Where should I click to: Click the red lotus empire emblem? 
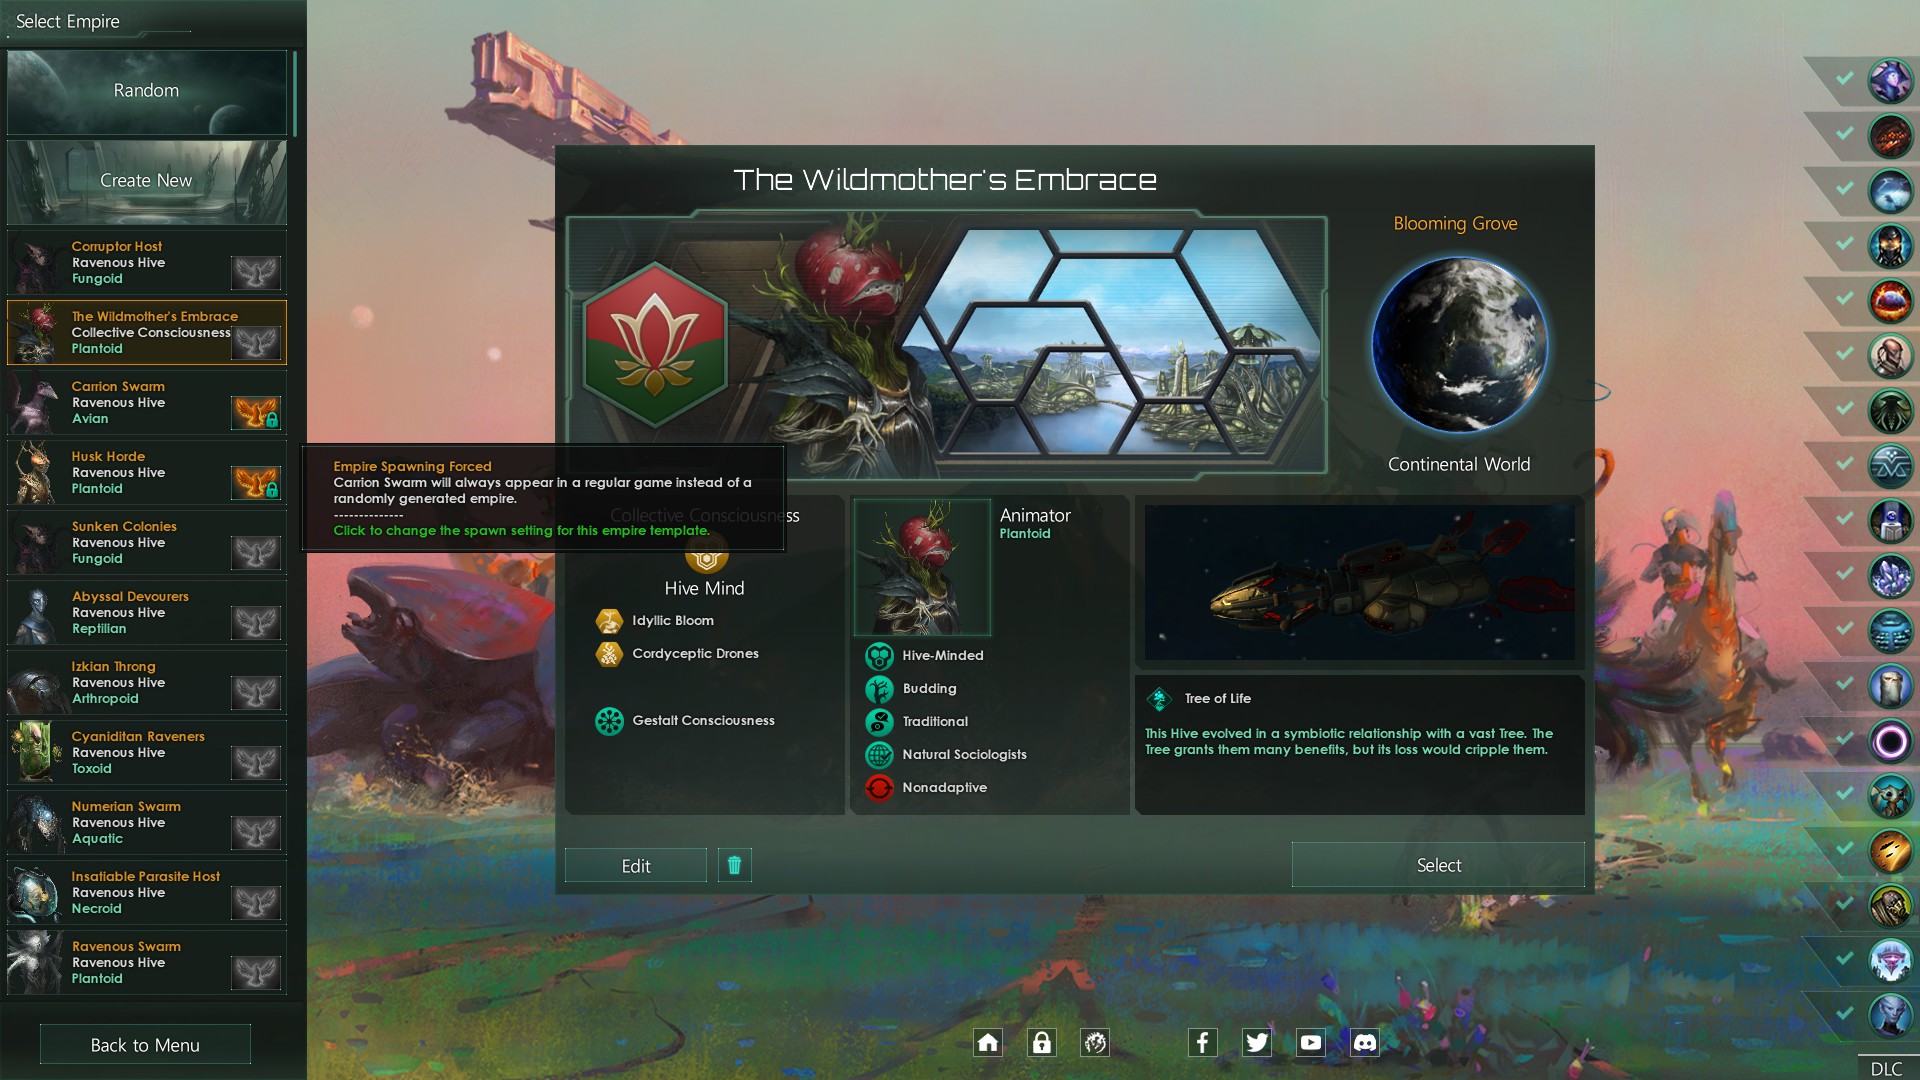(x=655, y=345)
